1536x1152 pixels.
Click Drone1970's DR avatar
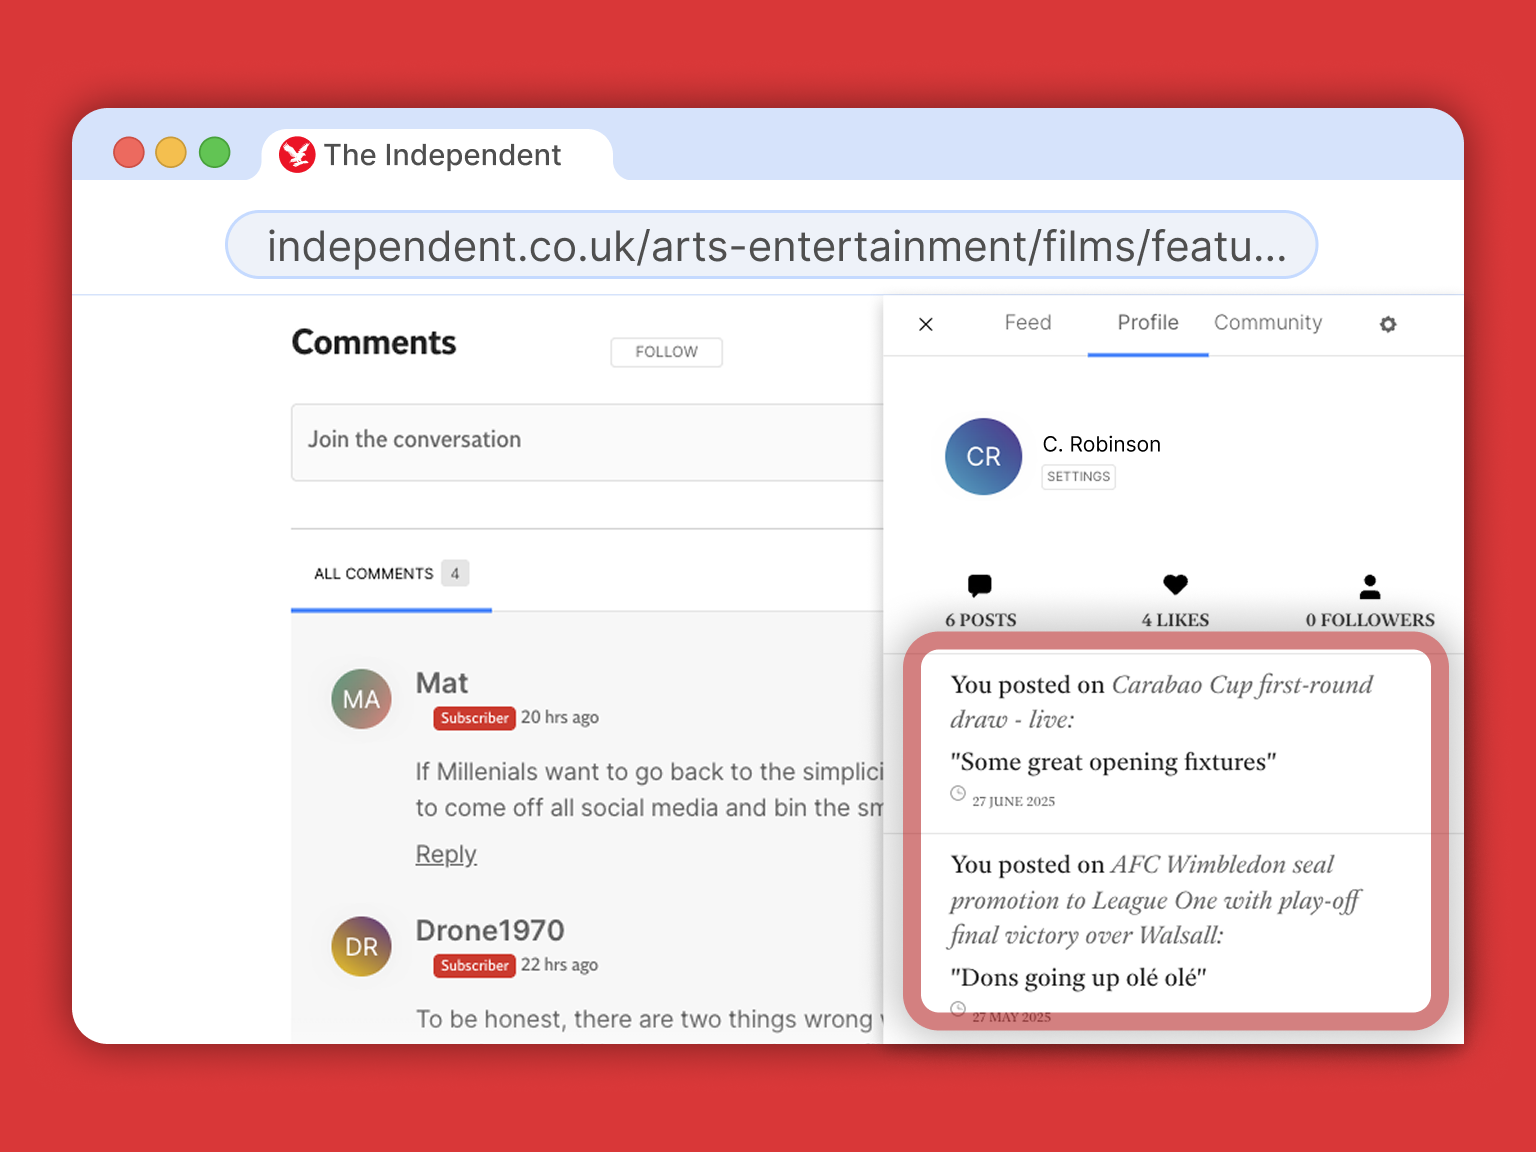pyautogui.click(x=361, y=946)
